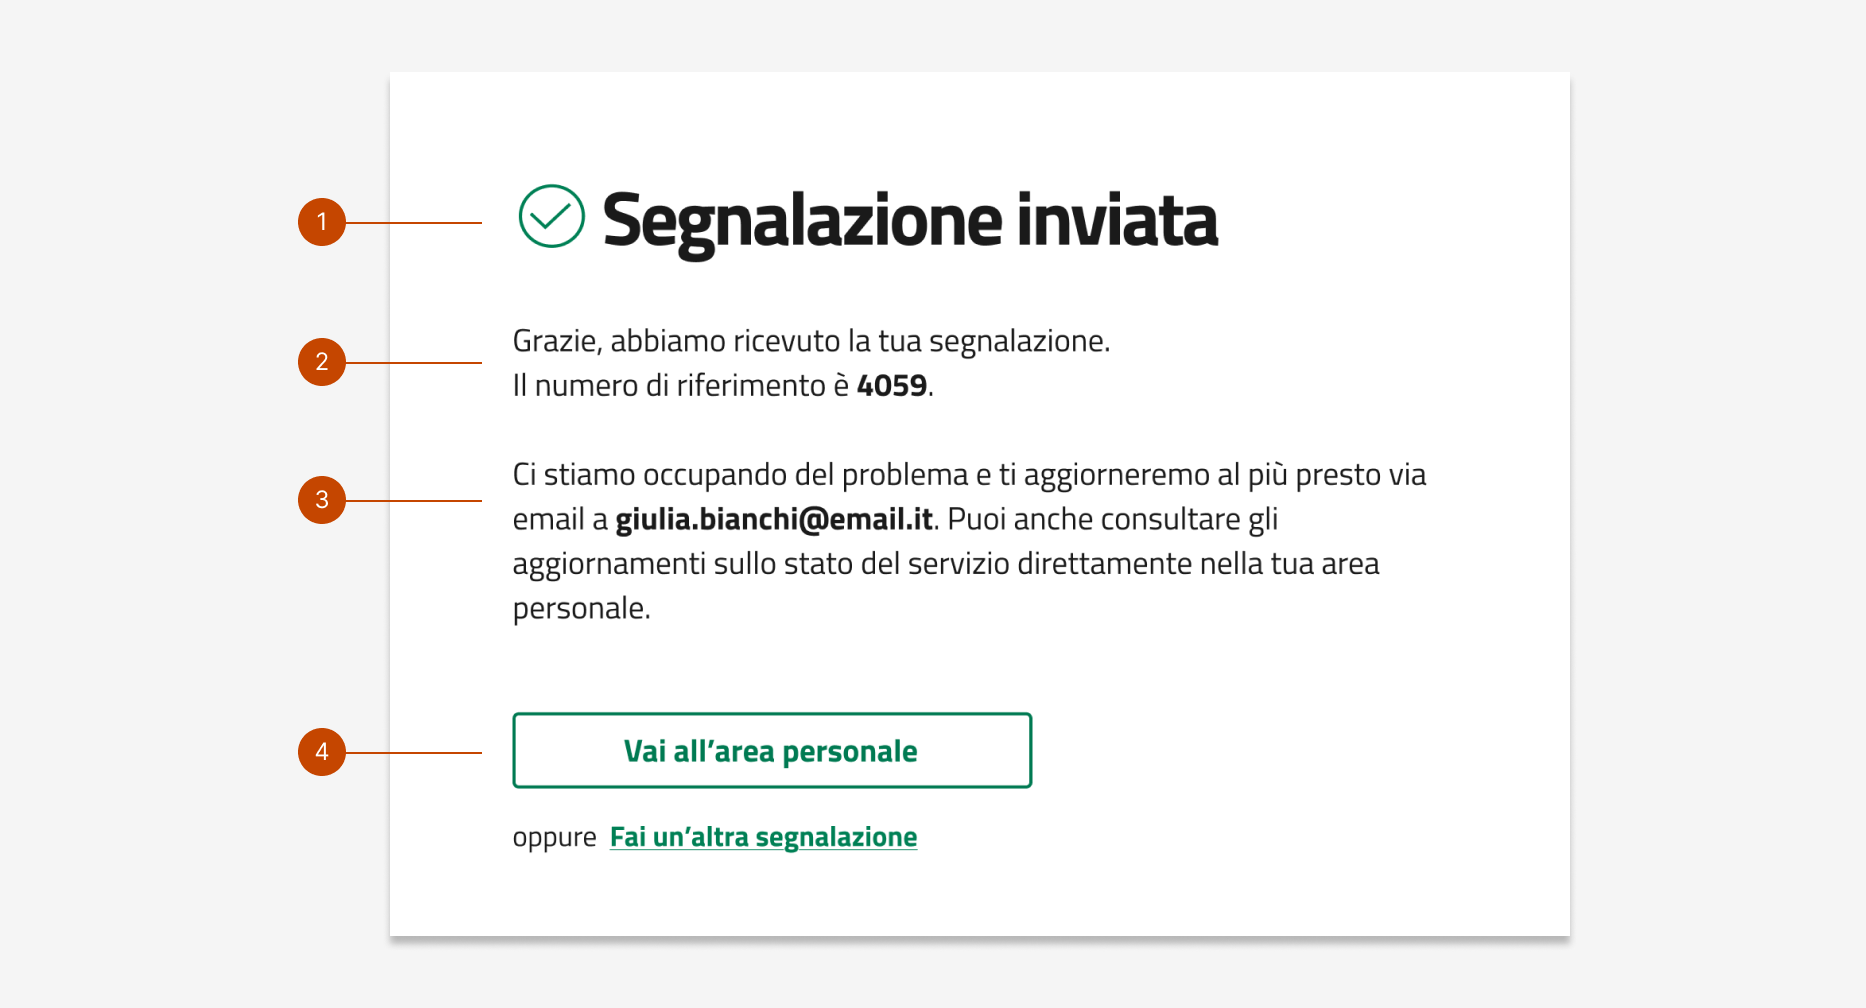
Task: Select annotation marker number 2
Action: (322, 361)
